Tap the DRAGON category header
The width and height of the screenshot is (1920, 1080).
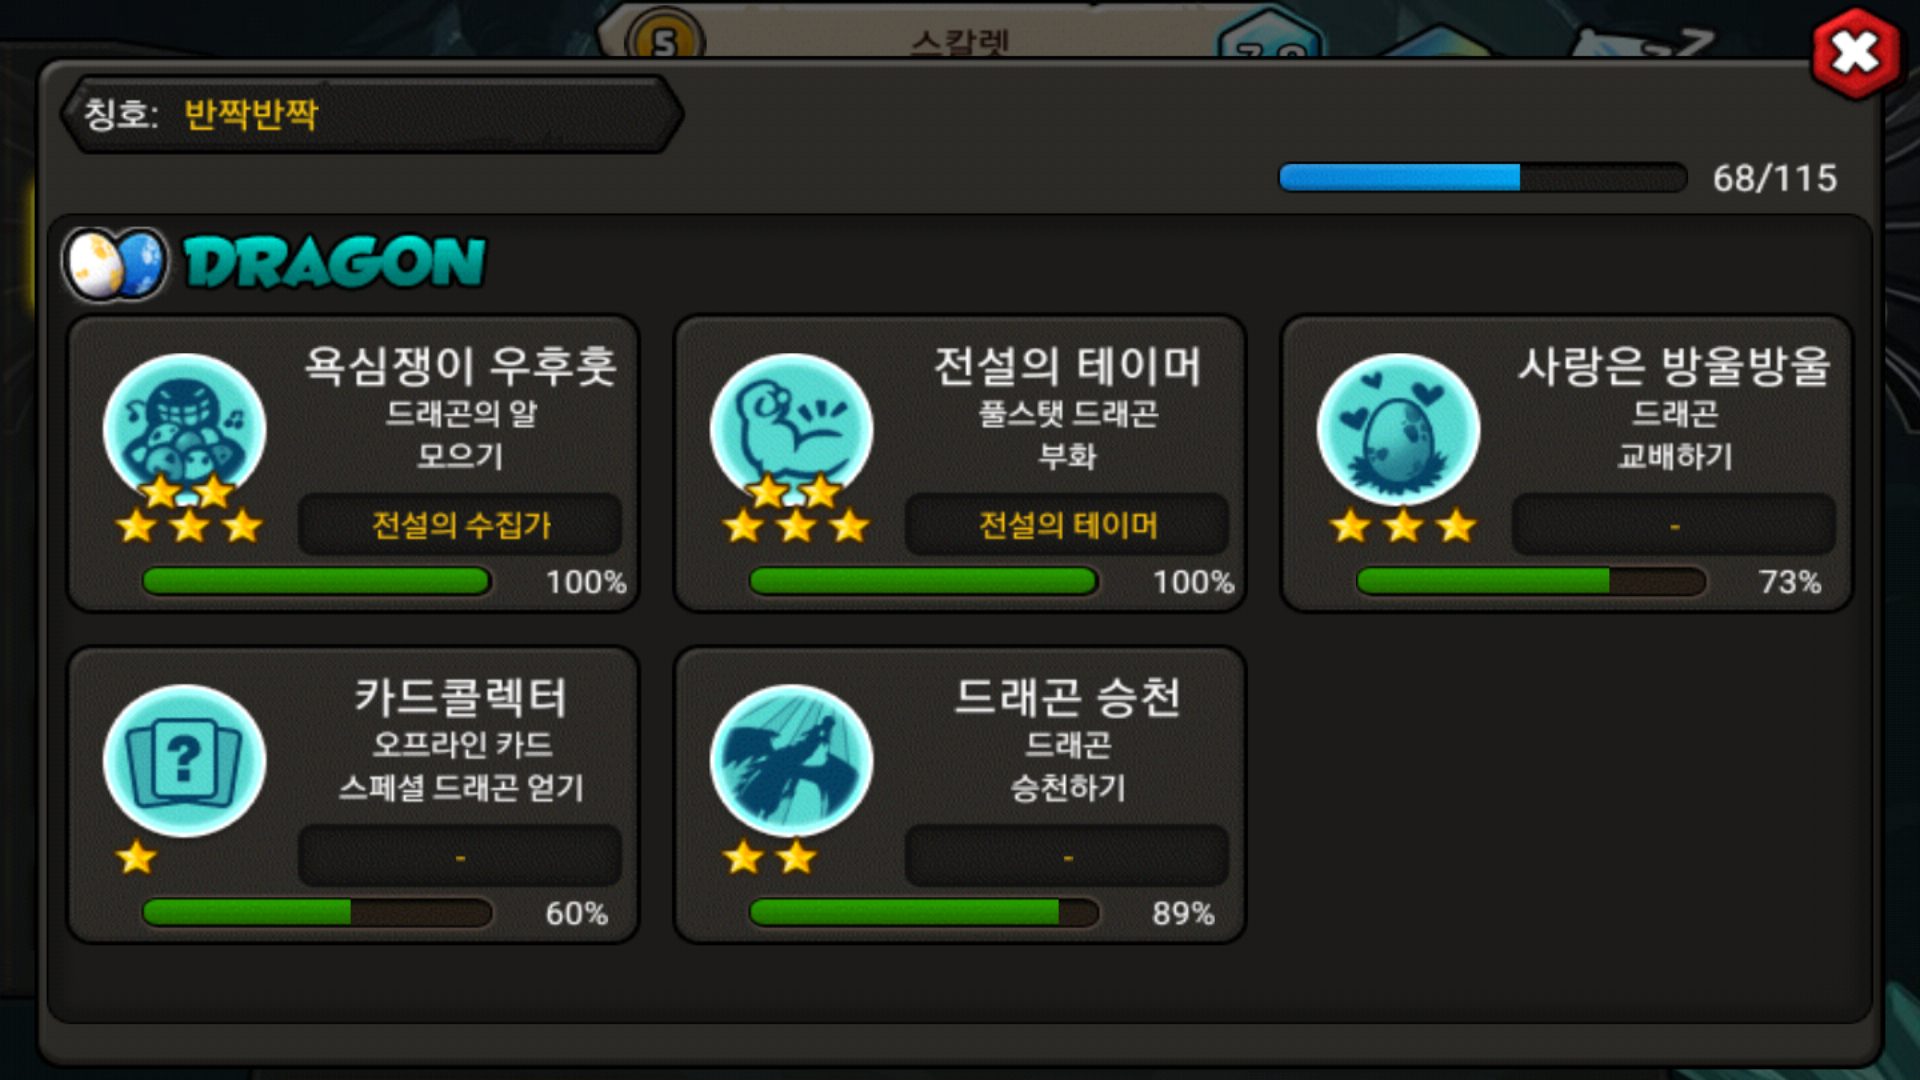tap(335, 264)
